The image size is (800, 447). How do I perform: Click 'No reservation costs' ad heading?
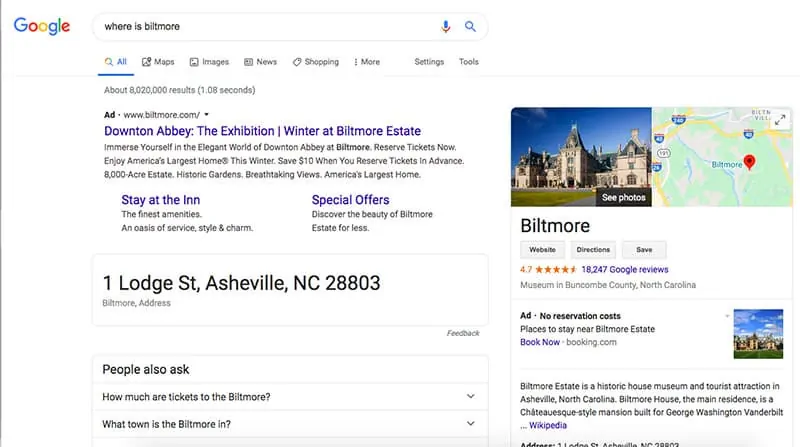580,316
